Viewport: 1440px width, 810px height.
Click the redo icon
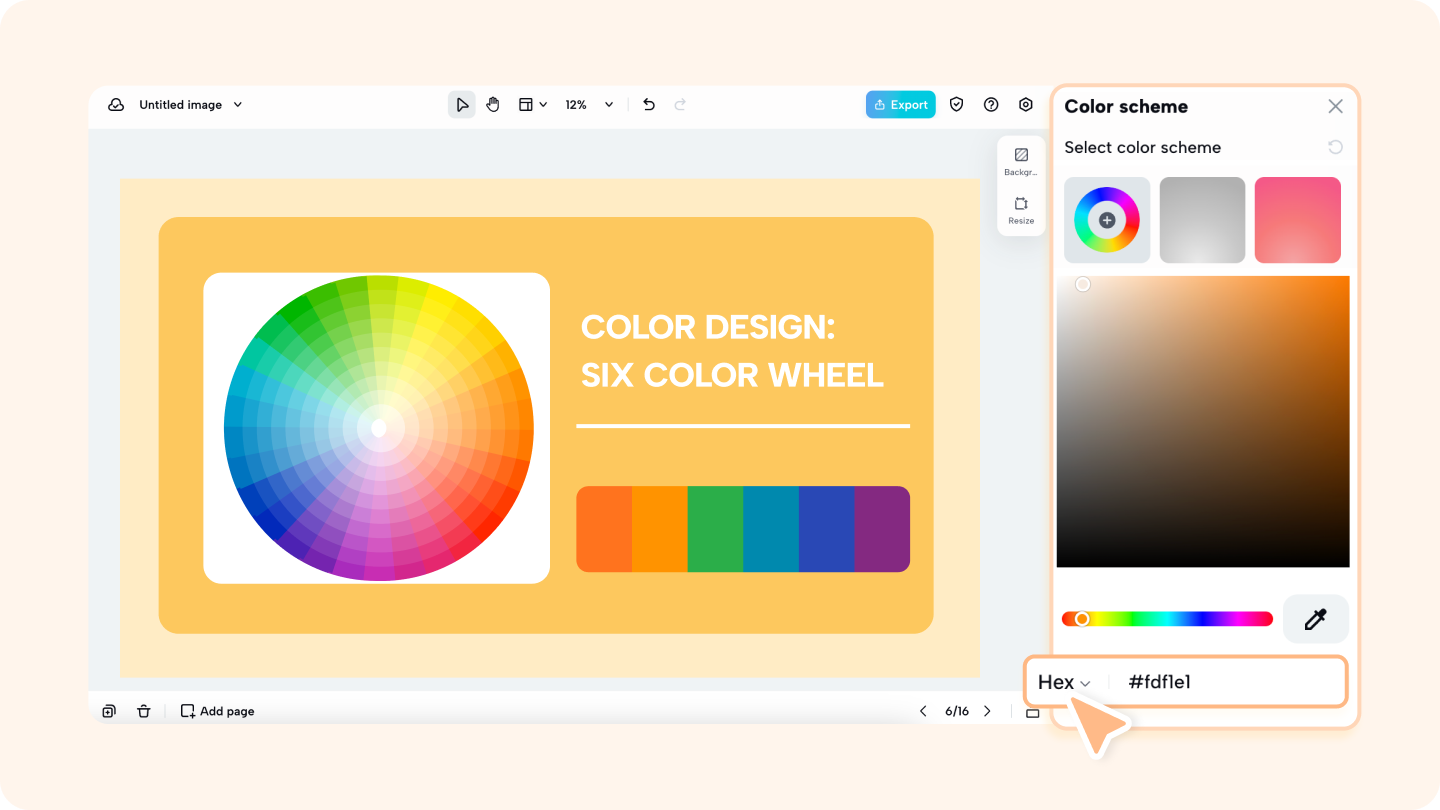tap(680, 104)
